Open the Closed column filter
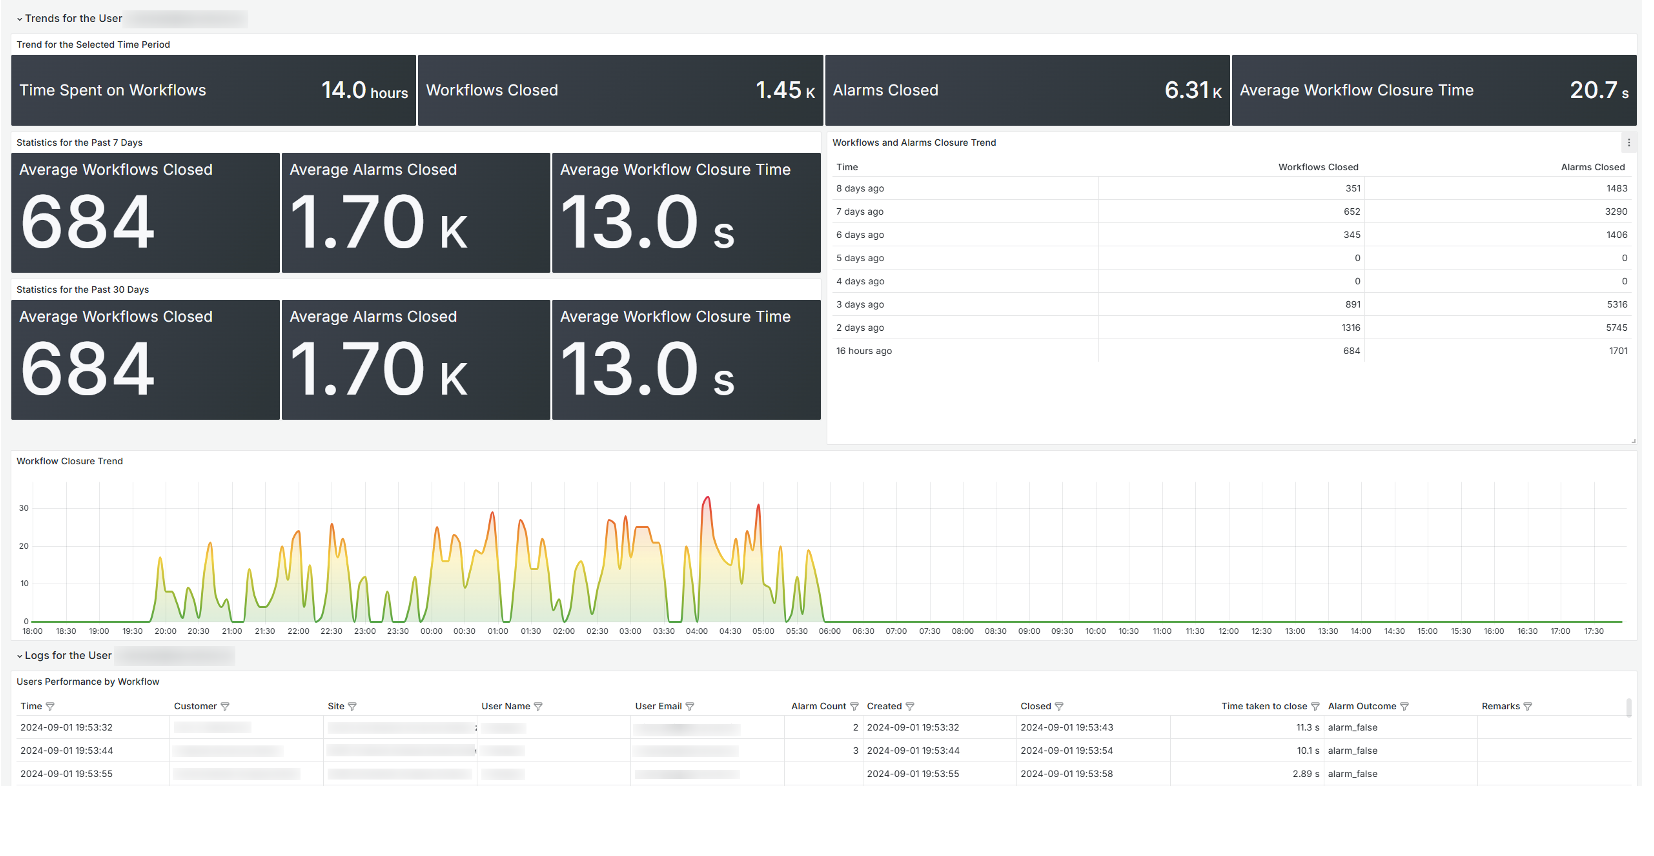Image resolution: width=1654 pixels, height=856 pixels. pyautogui.click(x=1059, y=707)
